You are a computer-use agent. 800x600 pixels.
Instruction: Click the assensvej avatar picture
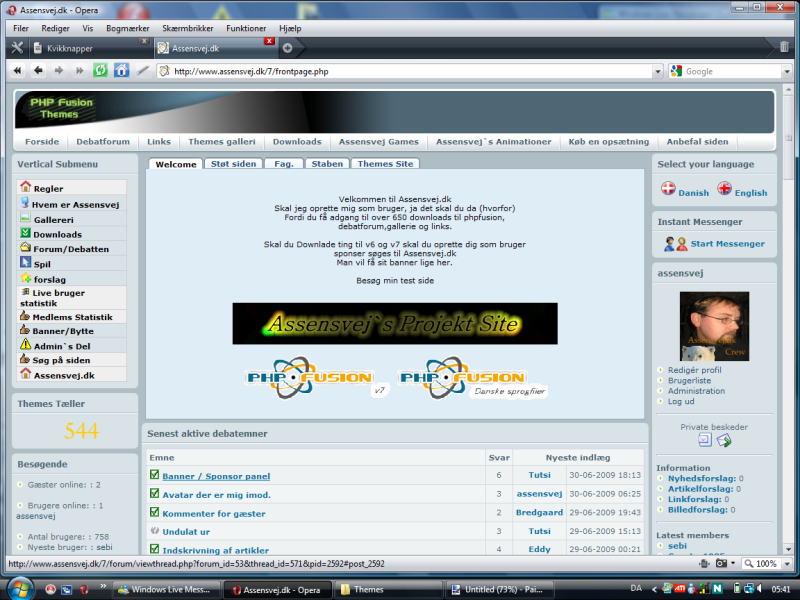click(x=714, y=327)
